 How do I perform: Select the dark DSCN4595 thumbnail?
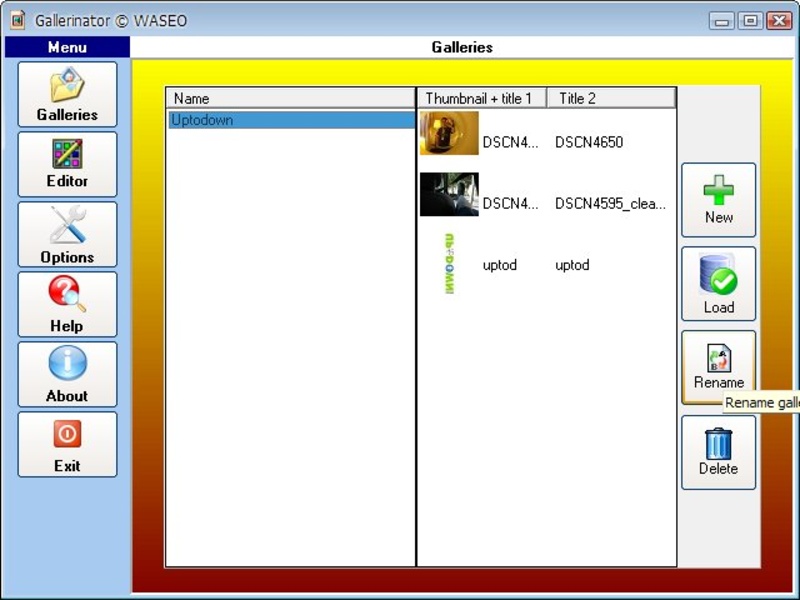pos(449,194)
